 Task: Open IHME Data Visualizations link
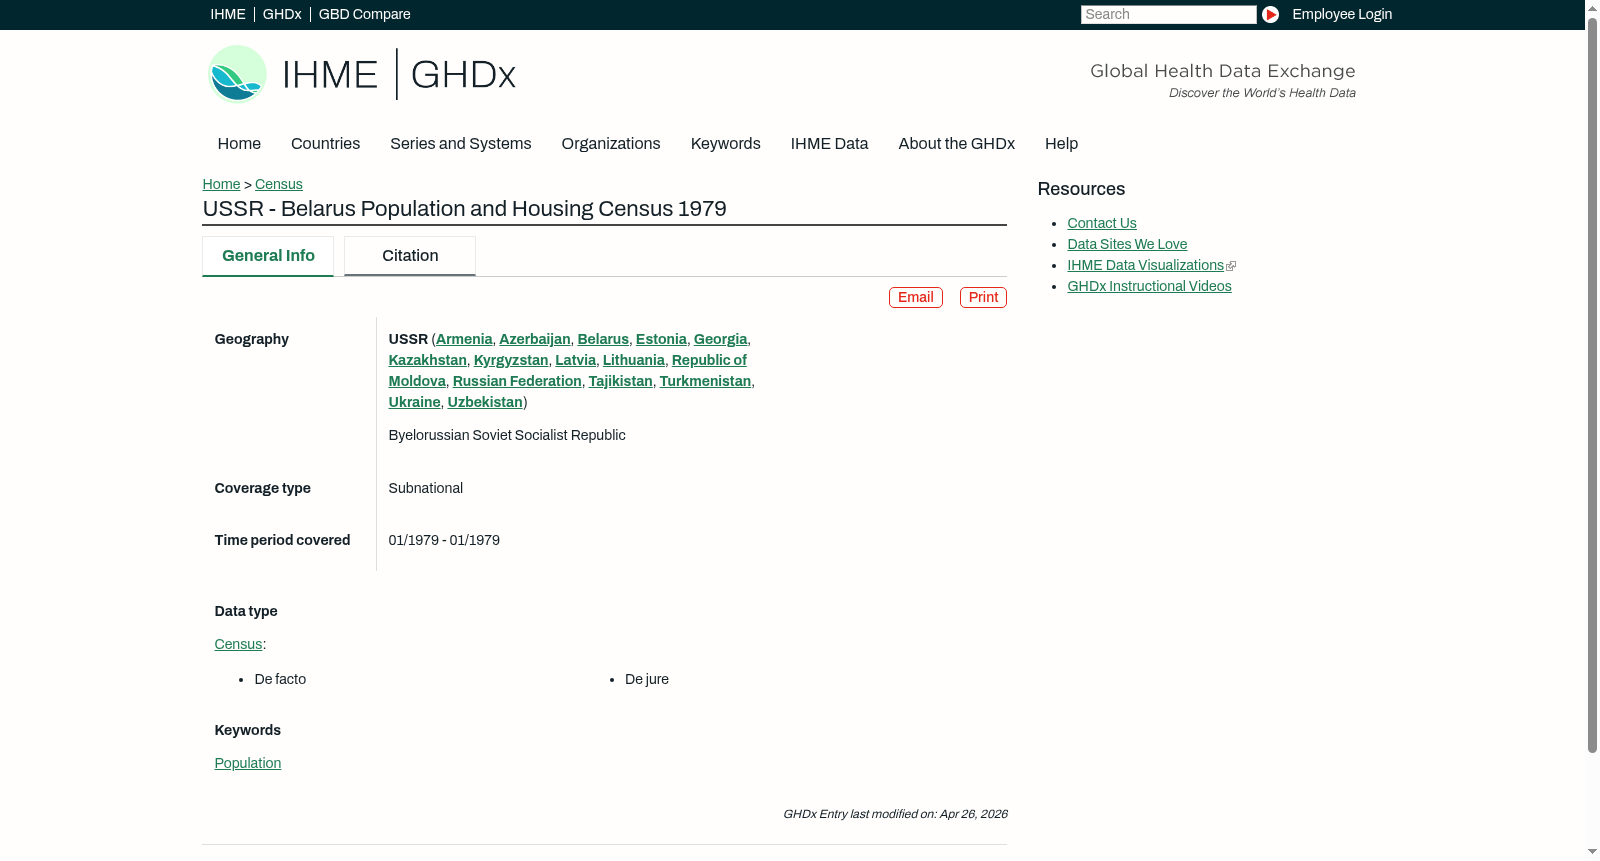[1145, 265]
